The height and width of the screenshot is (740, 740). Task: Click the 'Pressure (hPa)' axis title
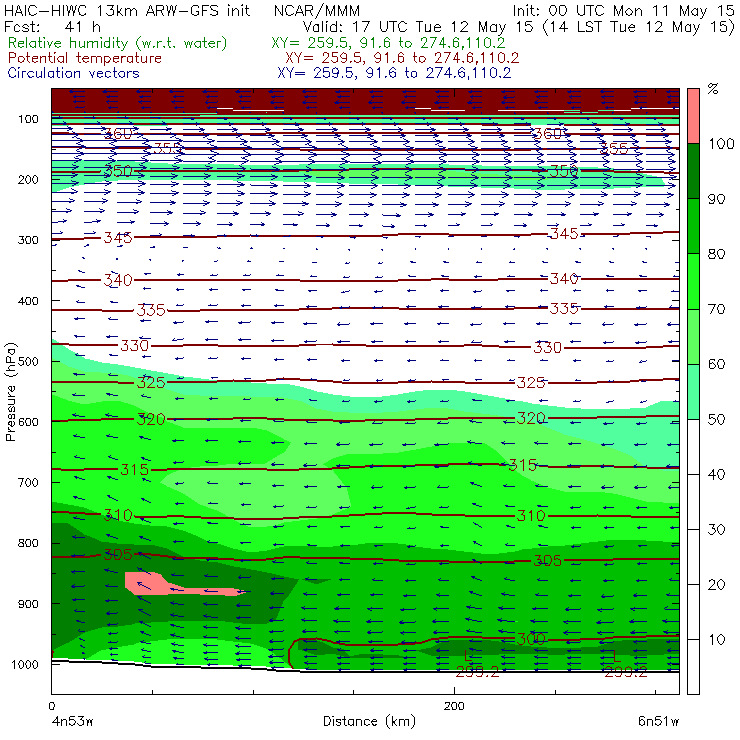tap(10, 392)
